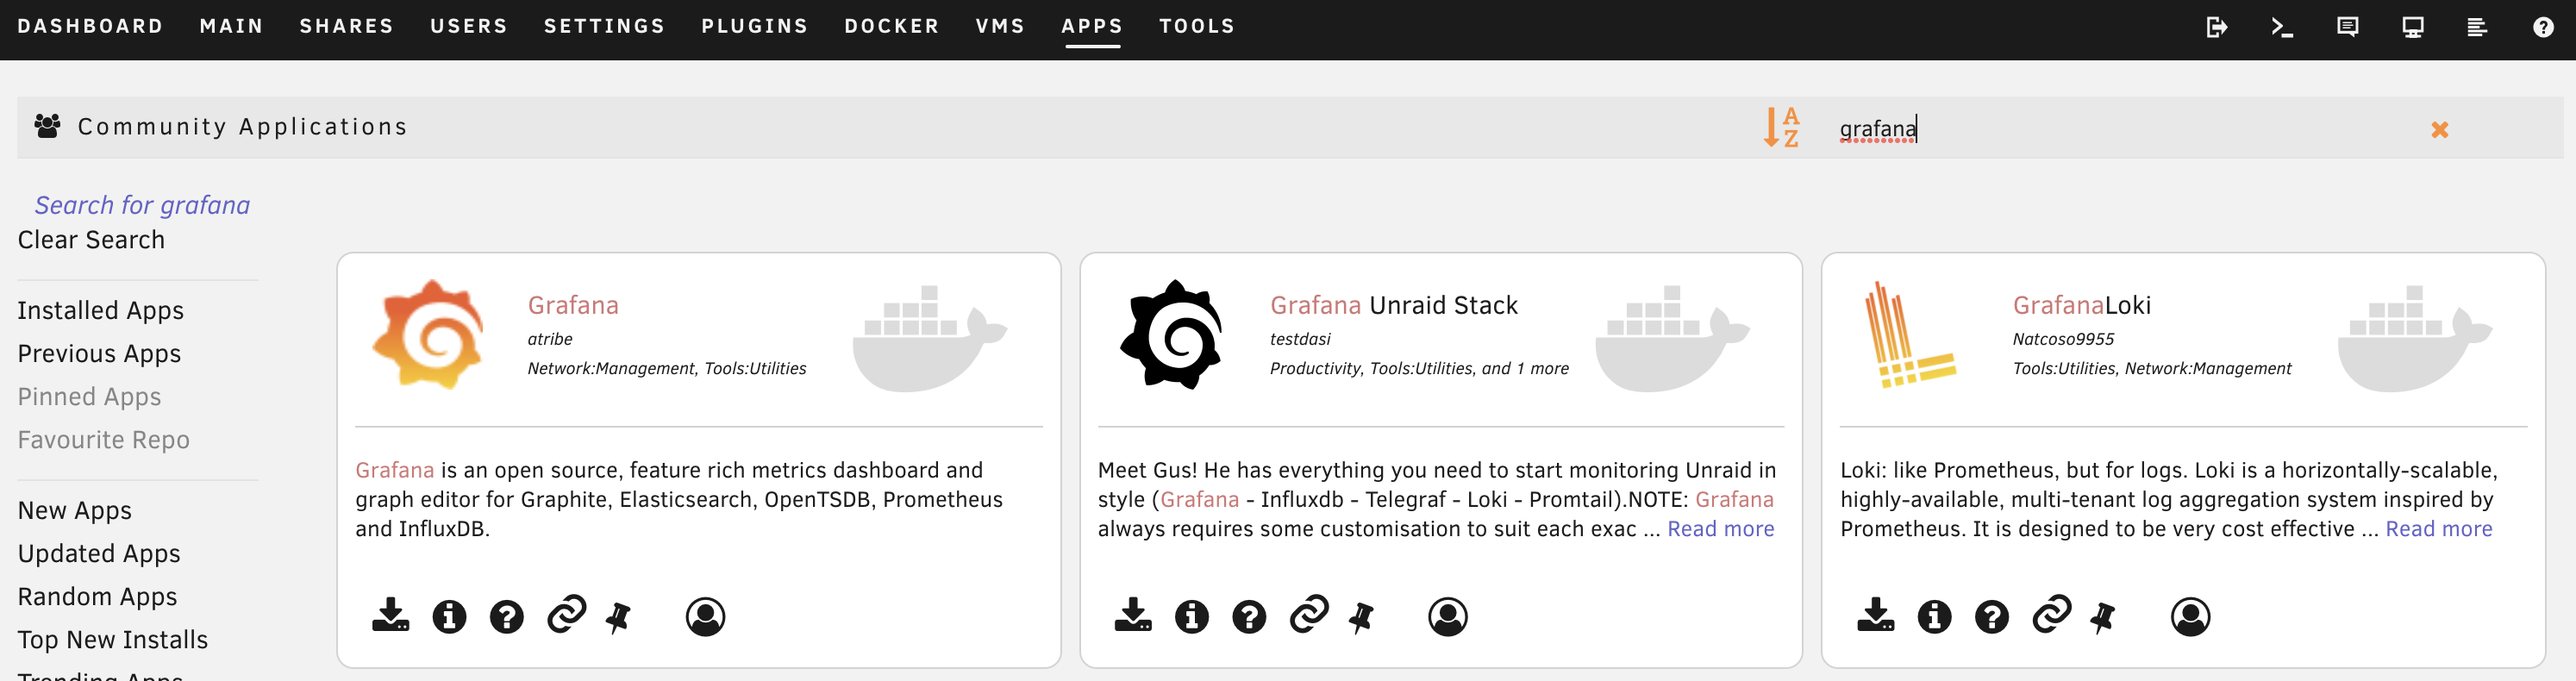Open the help question mark in header

2542,27
